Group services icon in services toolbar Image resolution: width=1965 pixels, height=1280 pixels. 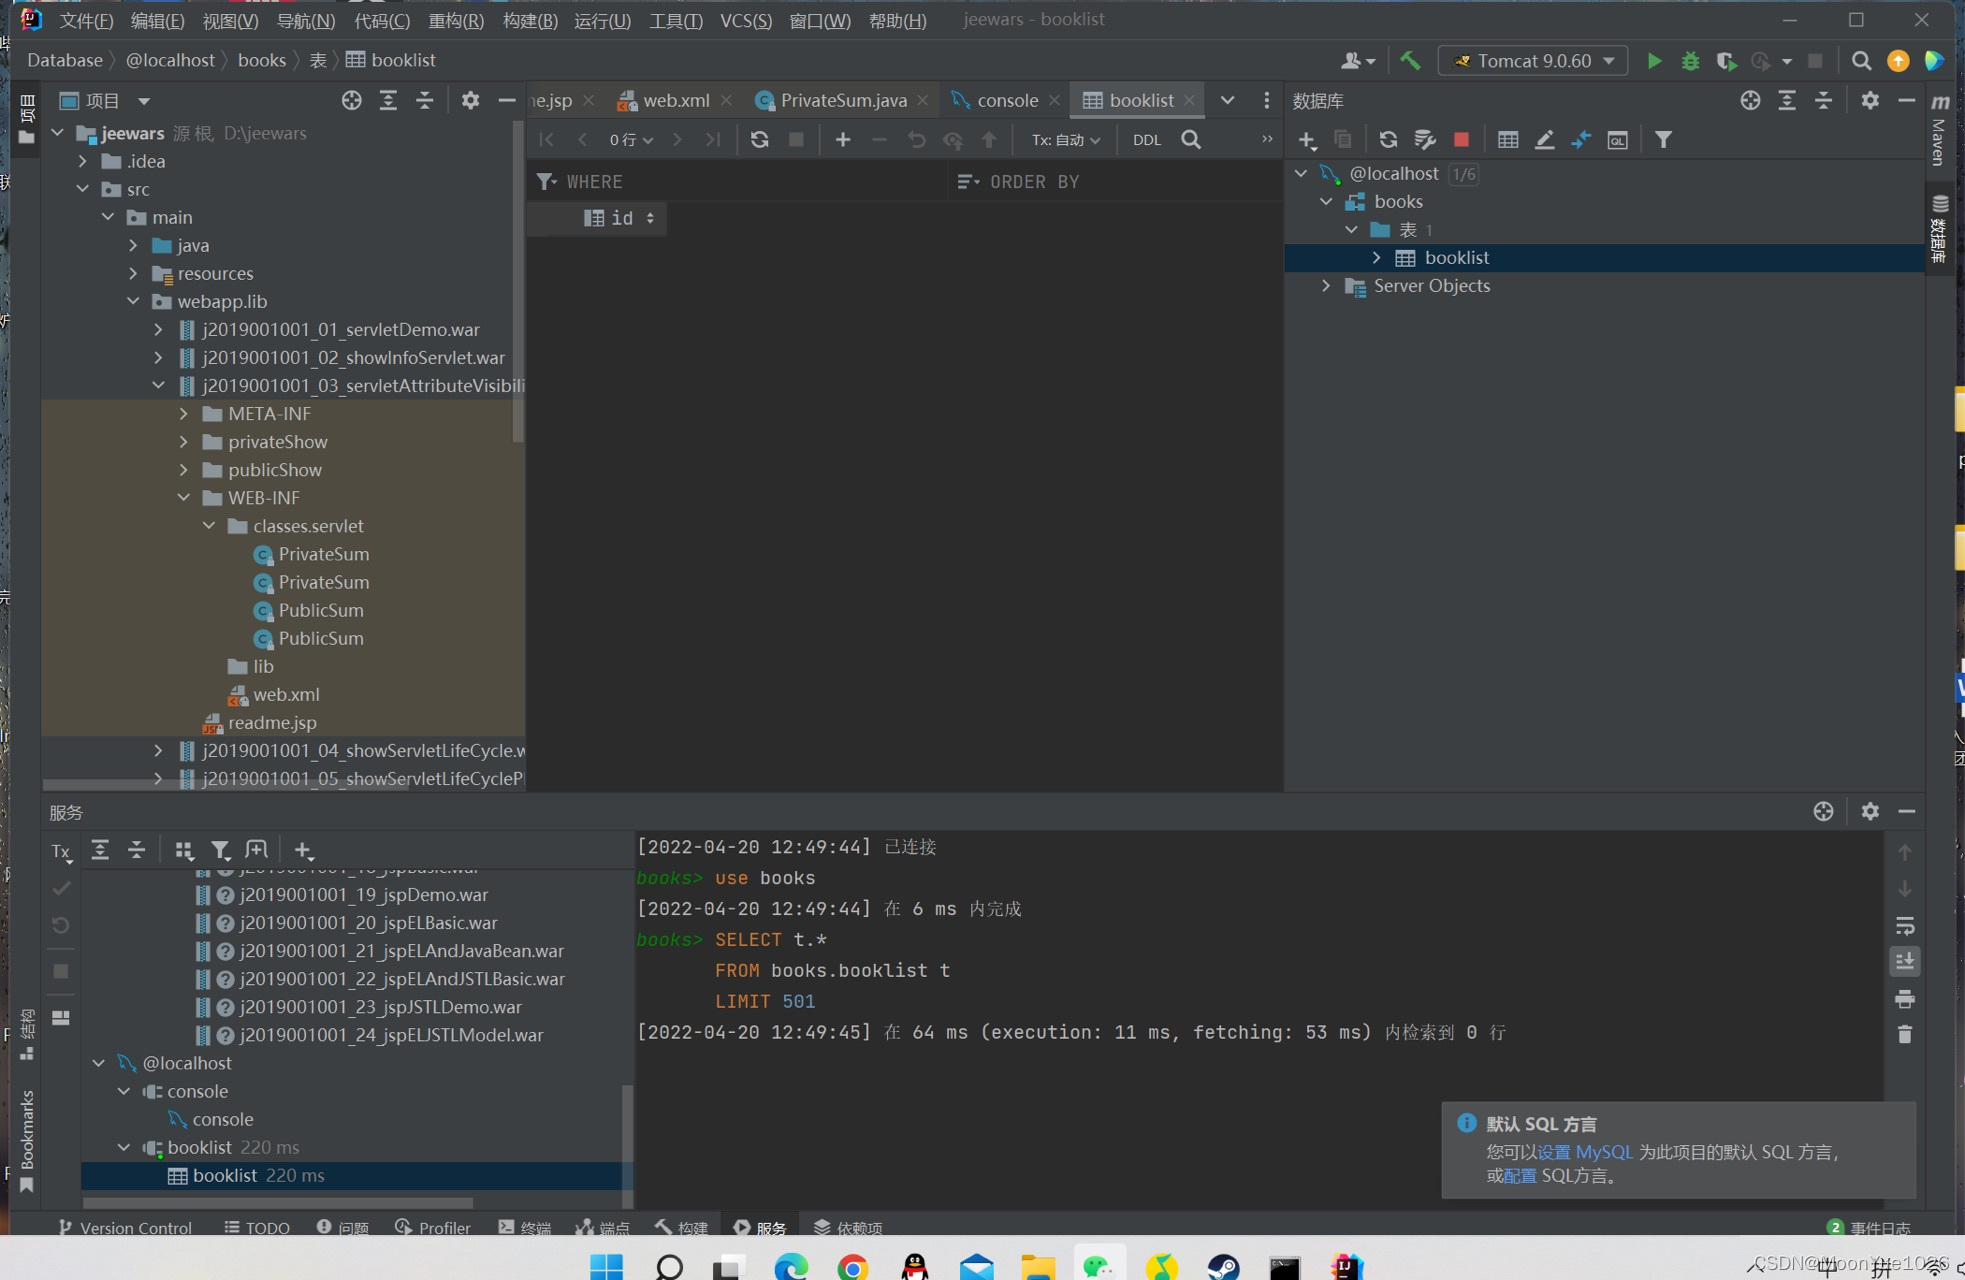pos(184,850)
